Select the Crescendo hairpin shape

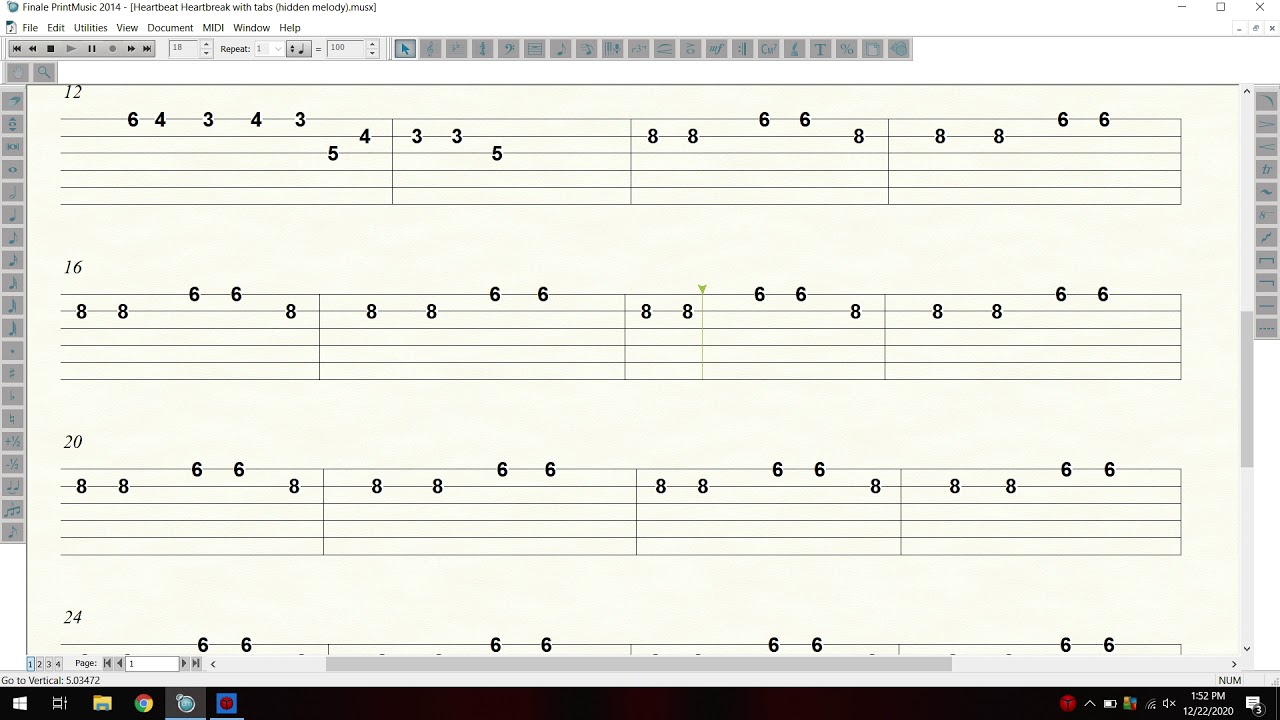(x=1266, y=147)
